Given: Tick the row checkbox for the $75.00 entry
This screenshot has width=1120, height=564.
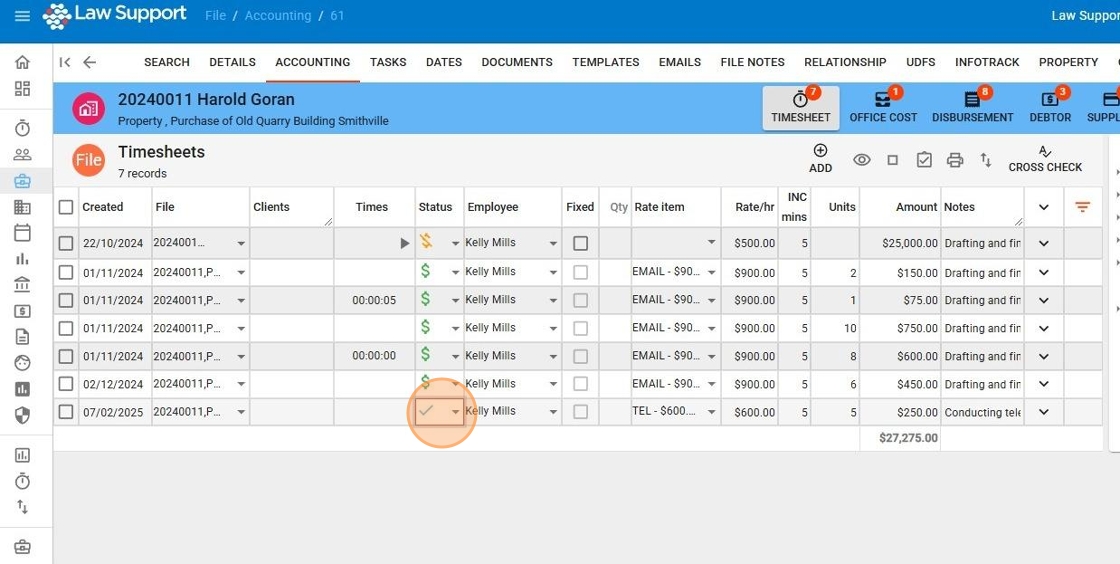Looking at the screenshot, I should coord(66,301).
